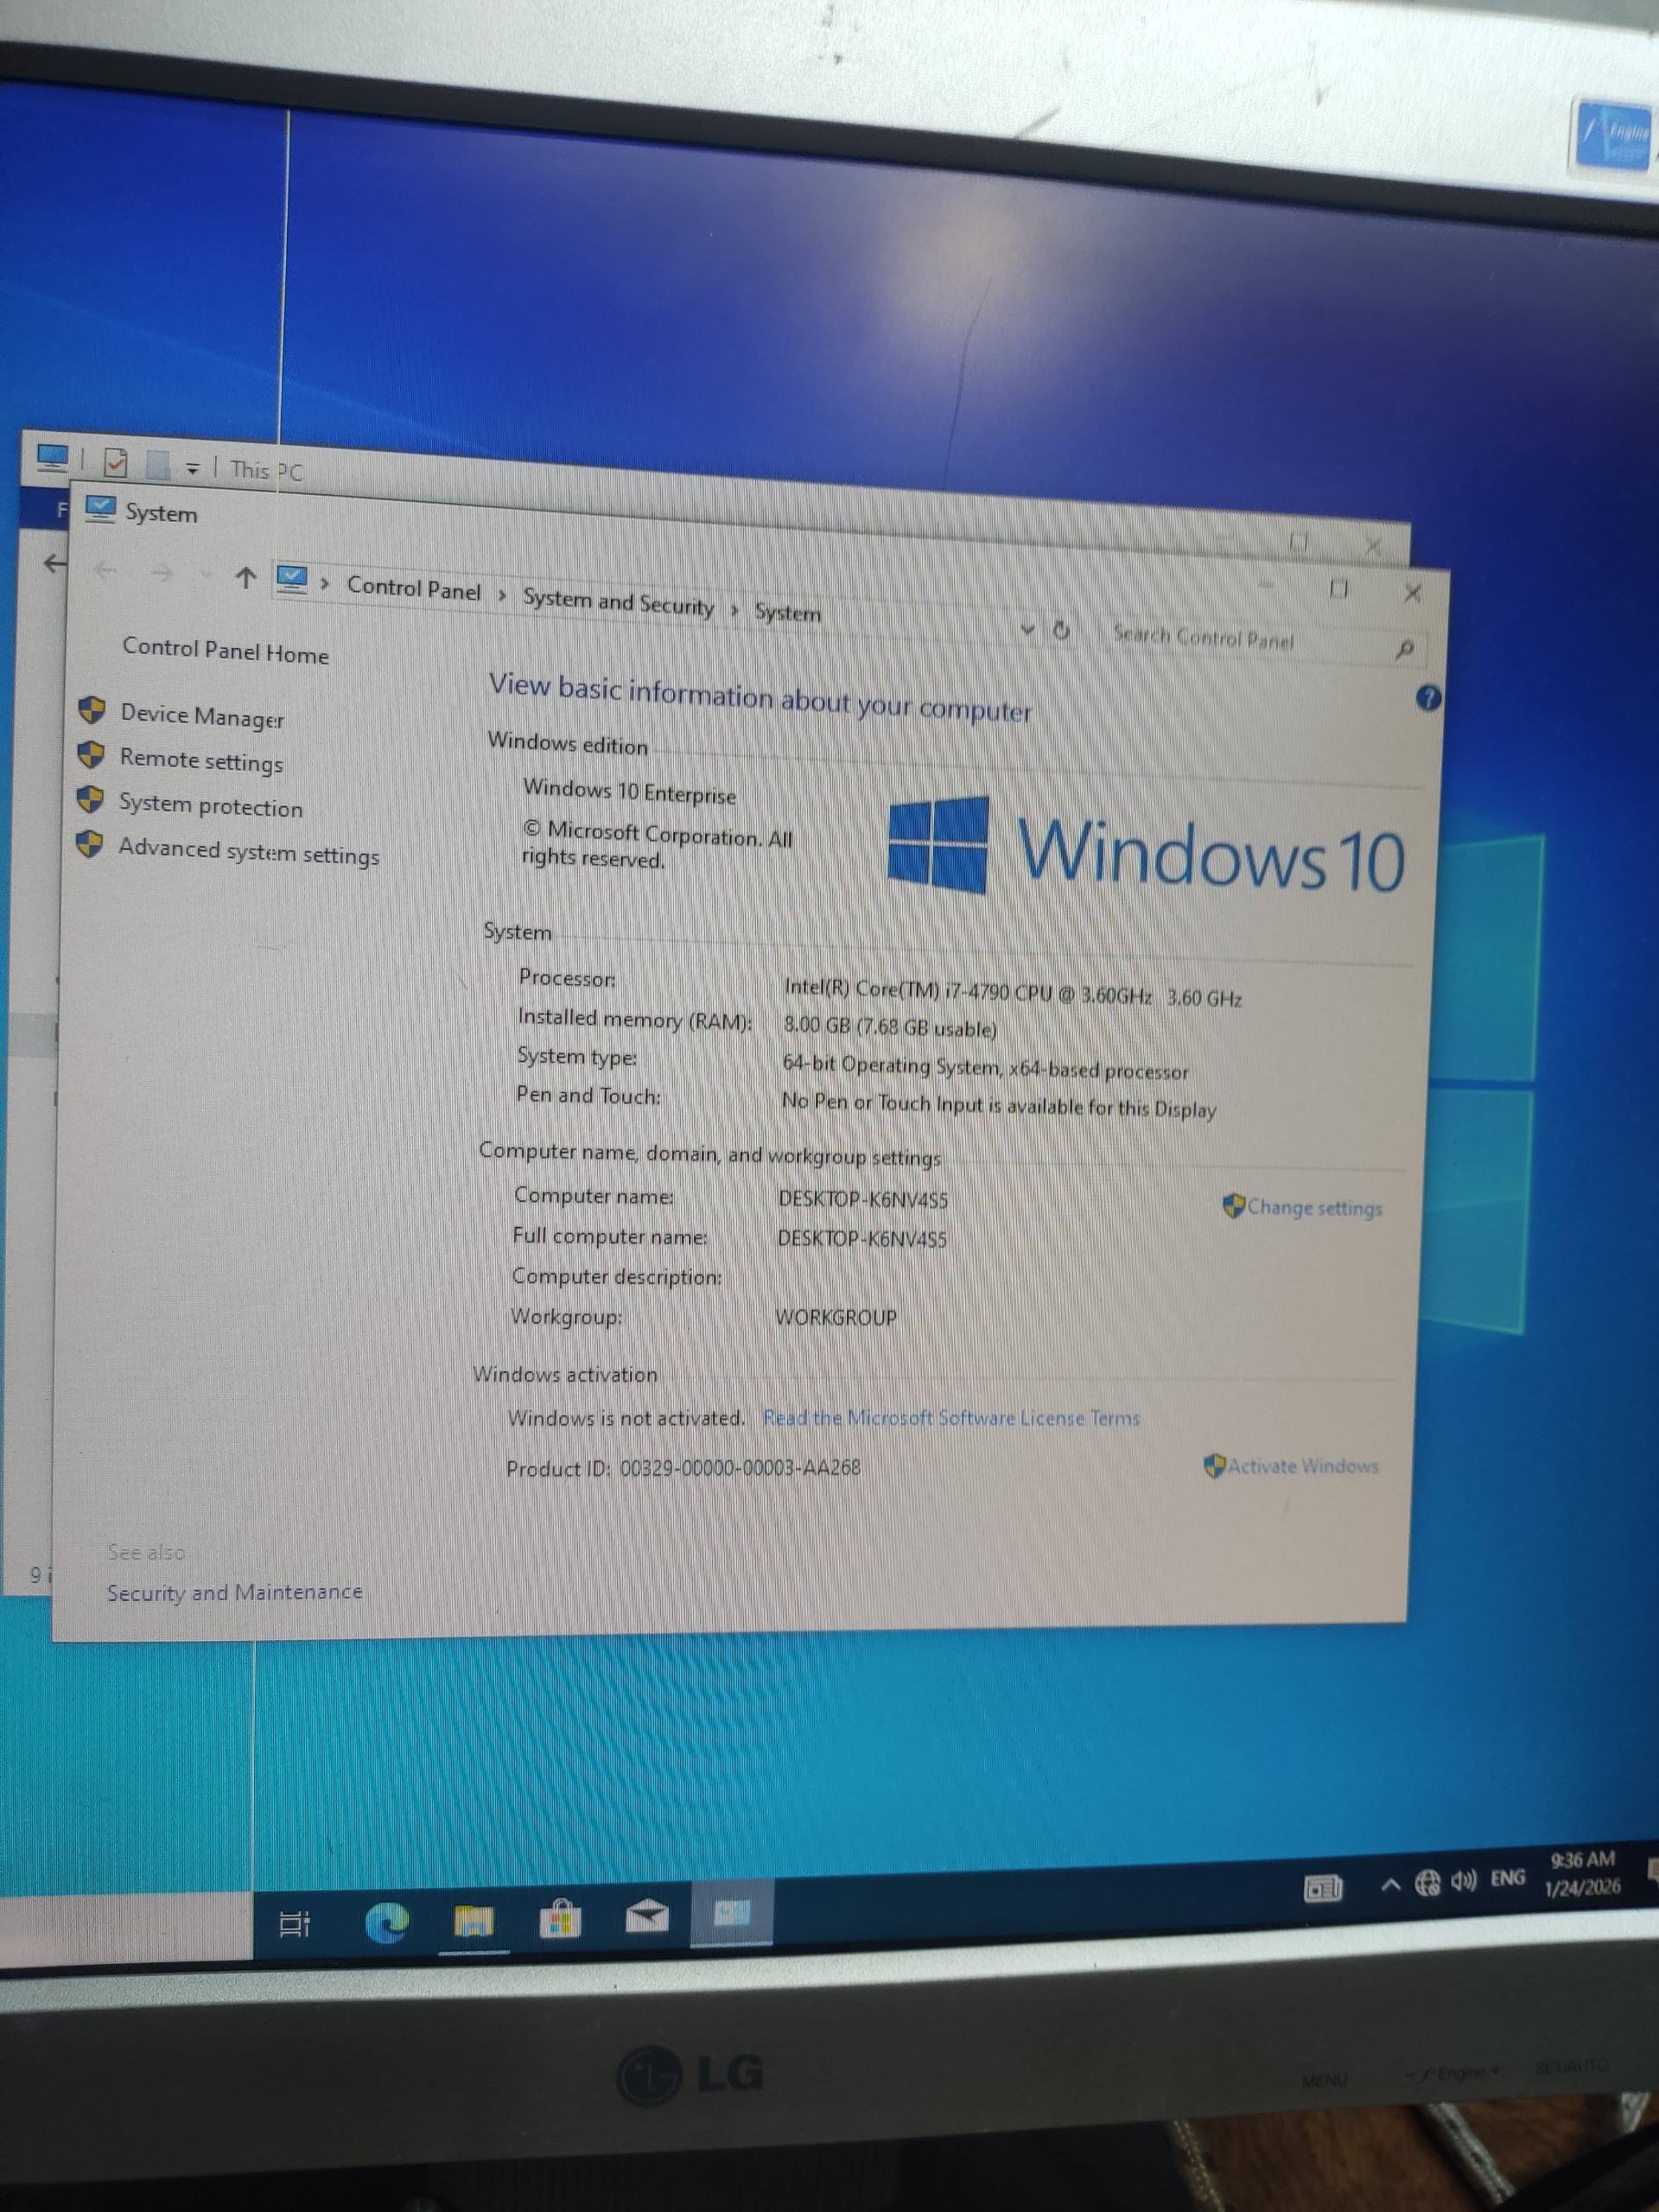
Task: Open Advanced system settings link
Action: pos(249,851)
